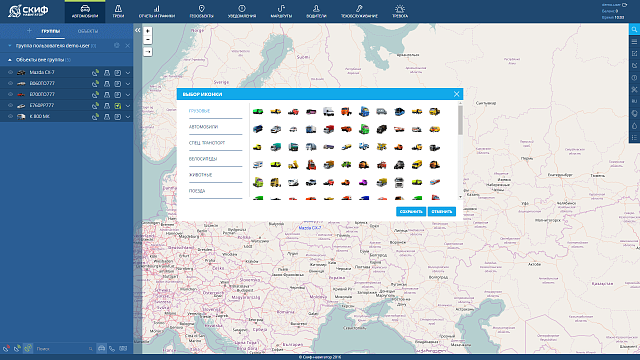
Task: Switch to the Объекты tab
Action: coord(88,31)
